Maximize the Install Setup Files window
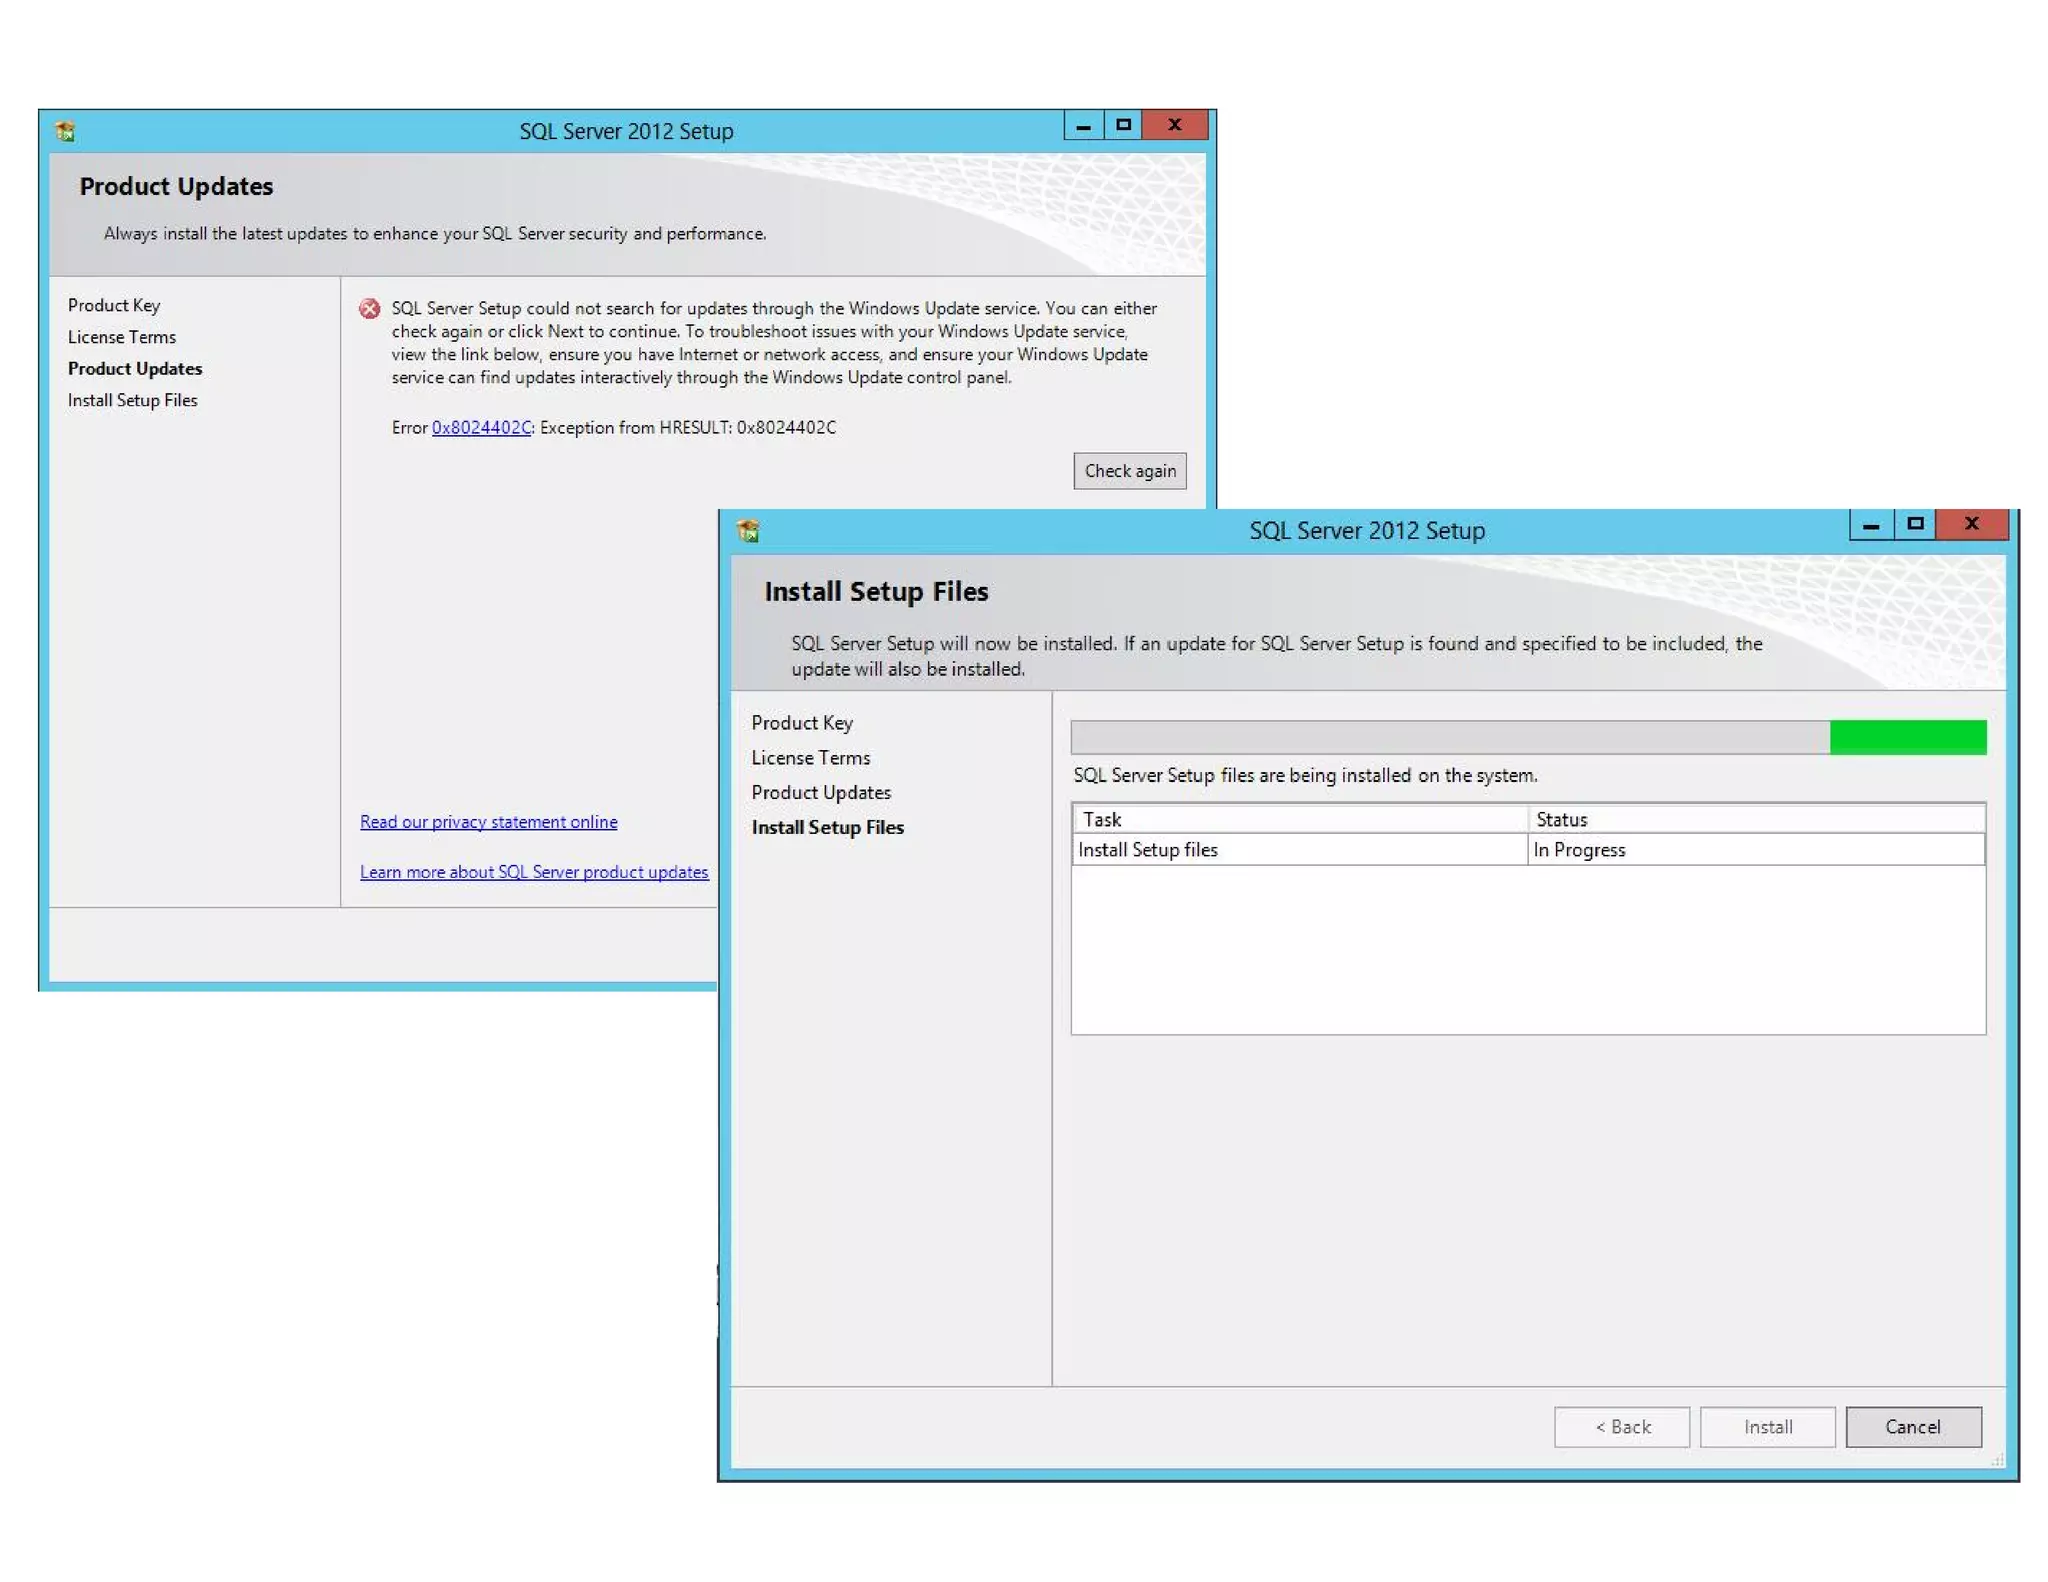The height and width of the screenshot is (1582, 2048). coord(1915,524)
